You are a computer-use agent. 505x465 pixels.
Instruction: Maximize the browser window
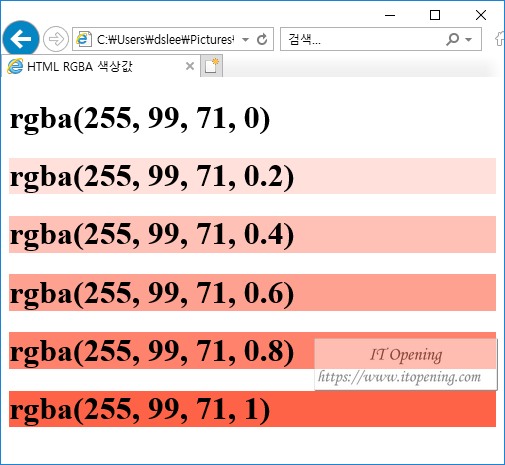[435, 15]
